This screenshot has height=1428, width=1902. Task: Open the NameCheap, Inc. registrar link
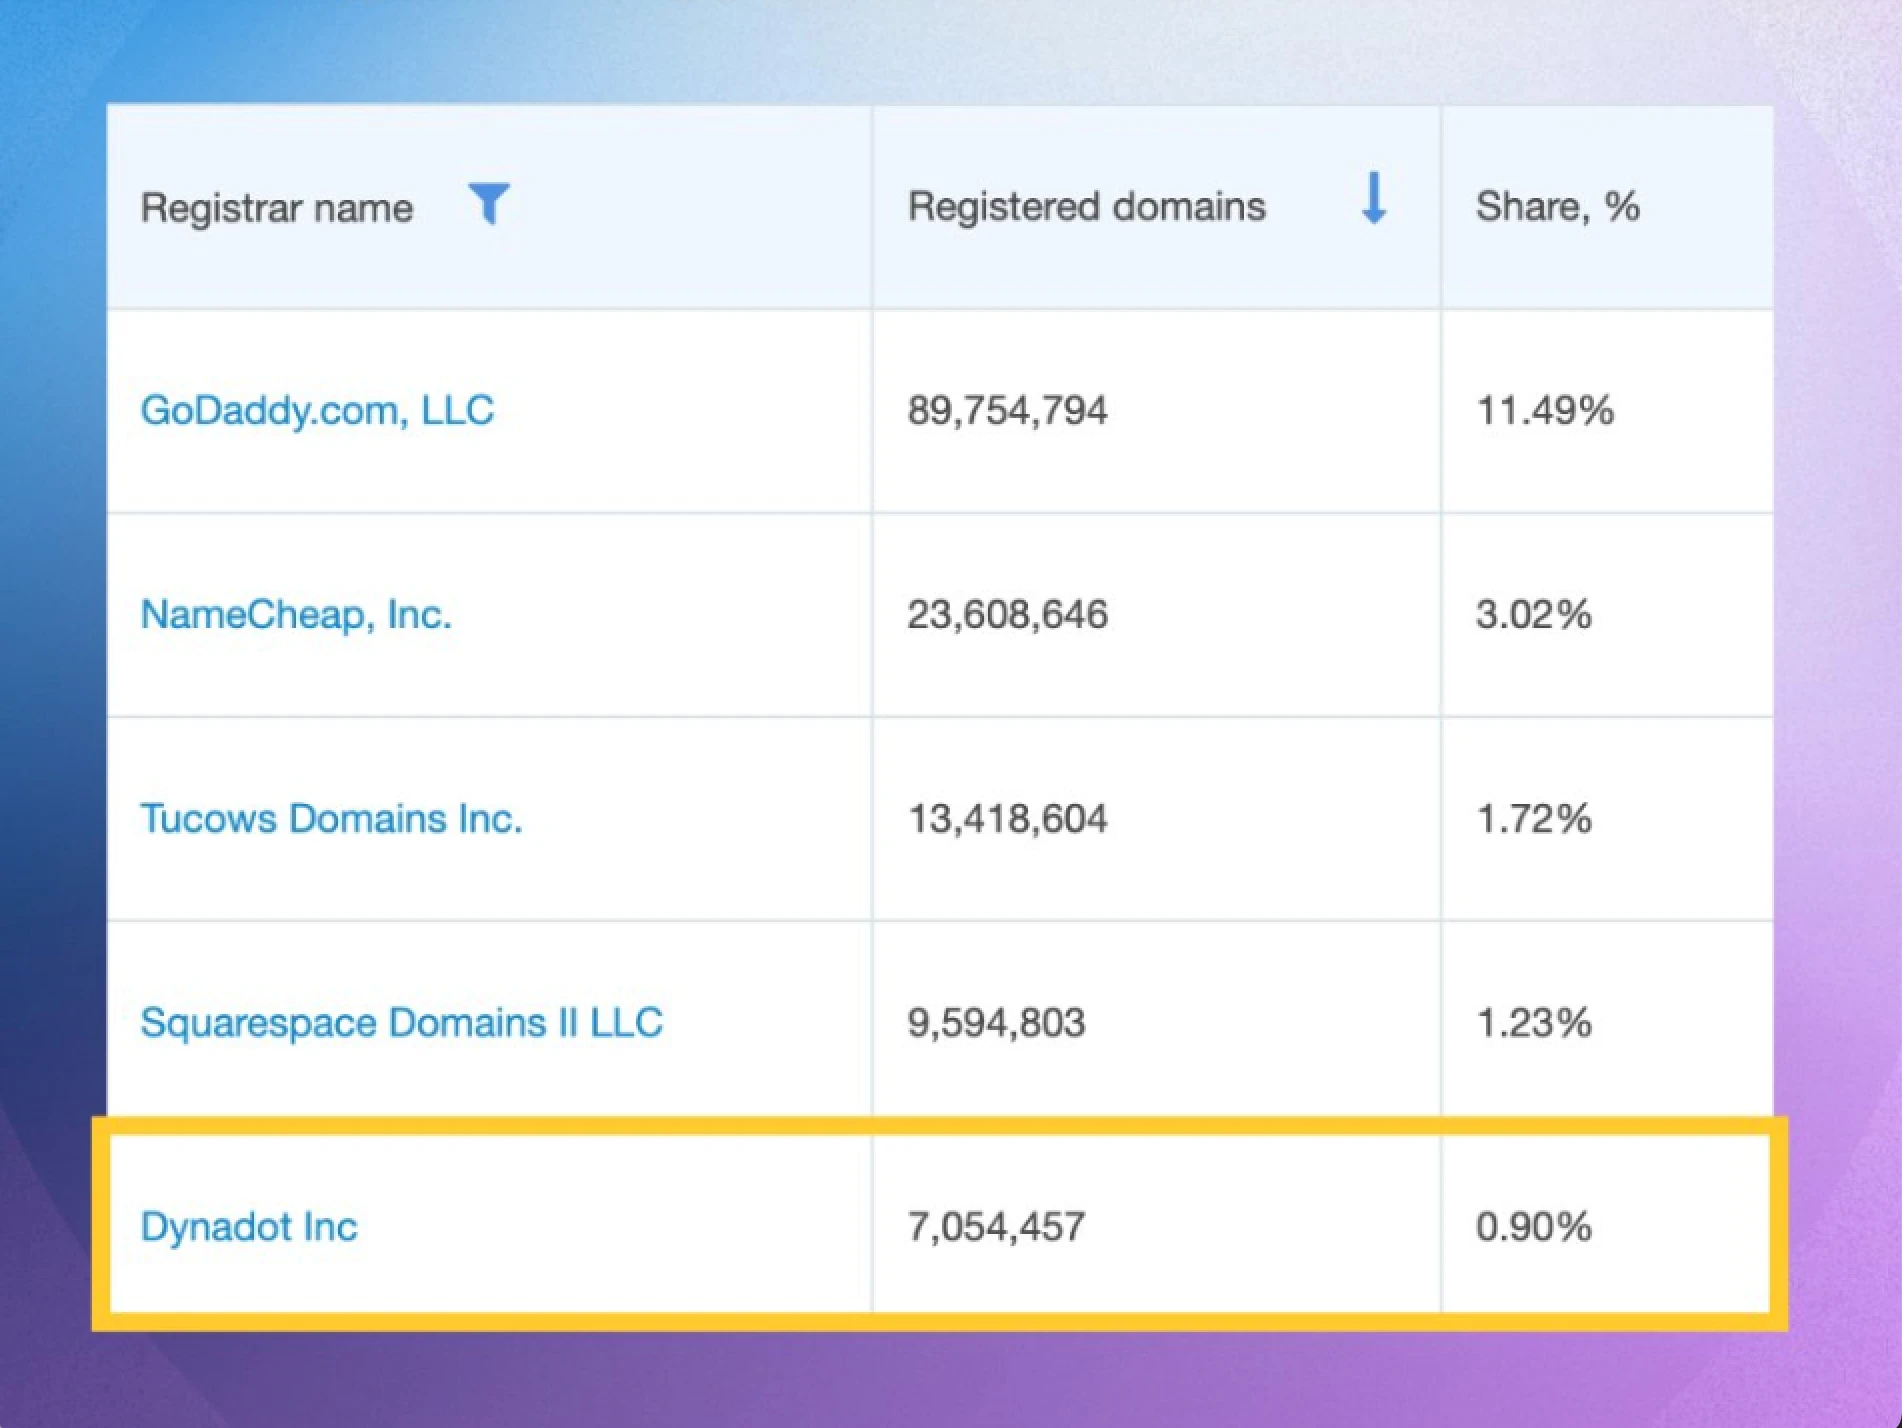pos(296,614)
